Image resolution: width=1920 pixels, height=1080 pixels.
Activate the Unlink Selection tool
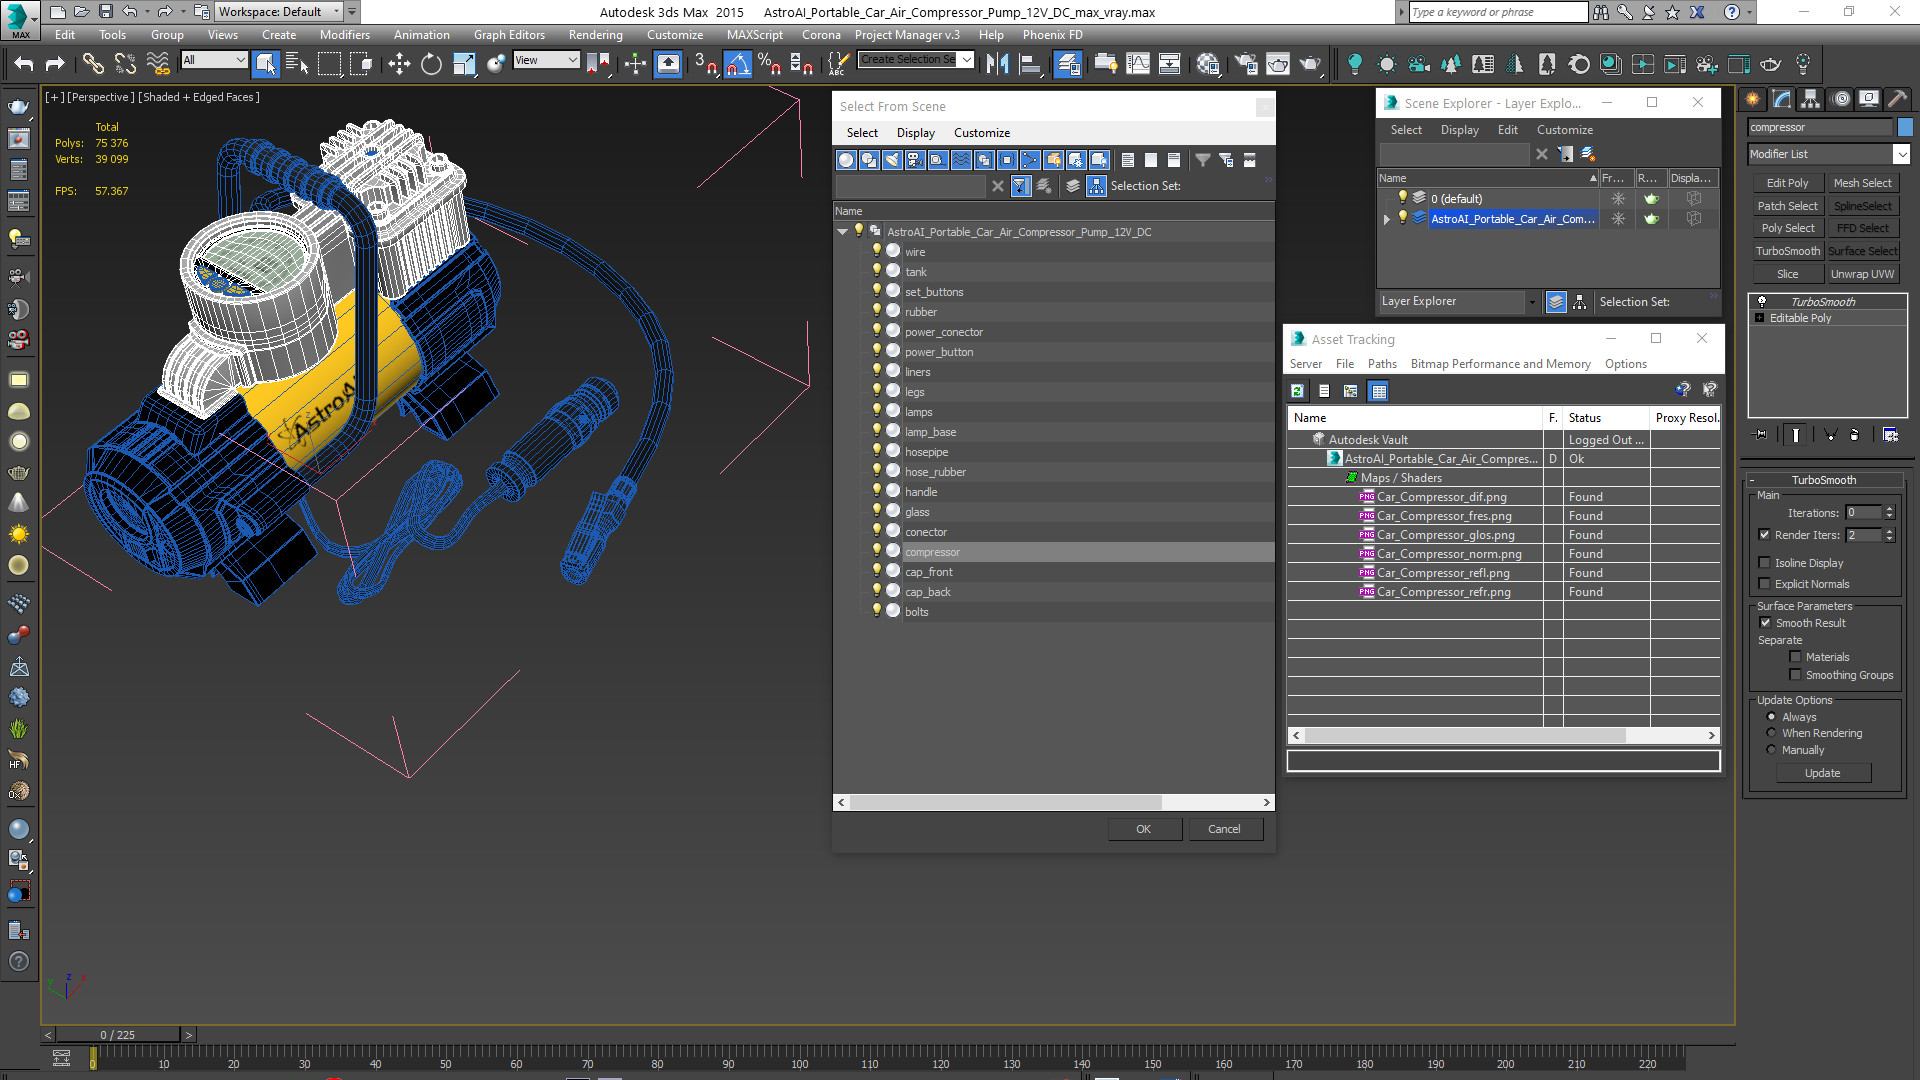point(125,64)
